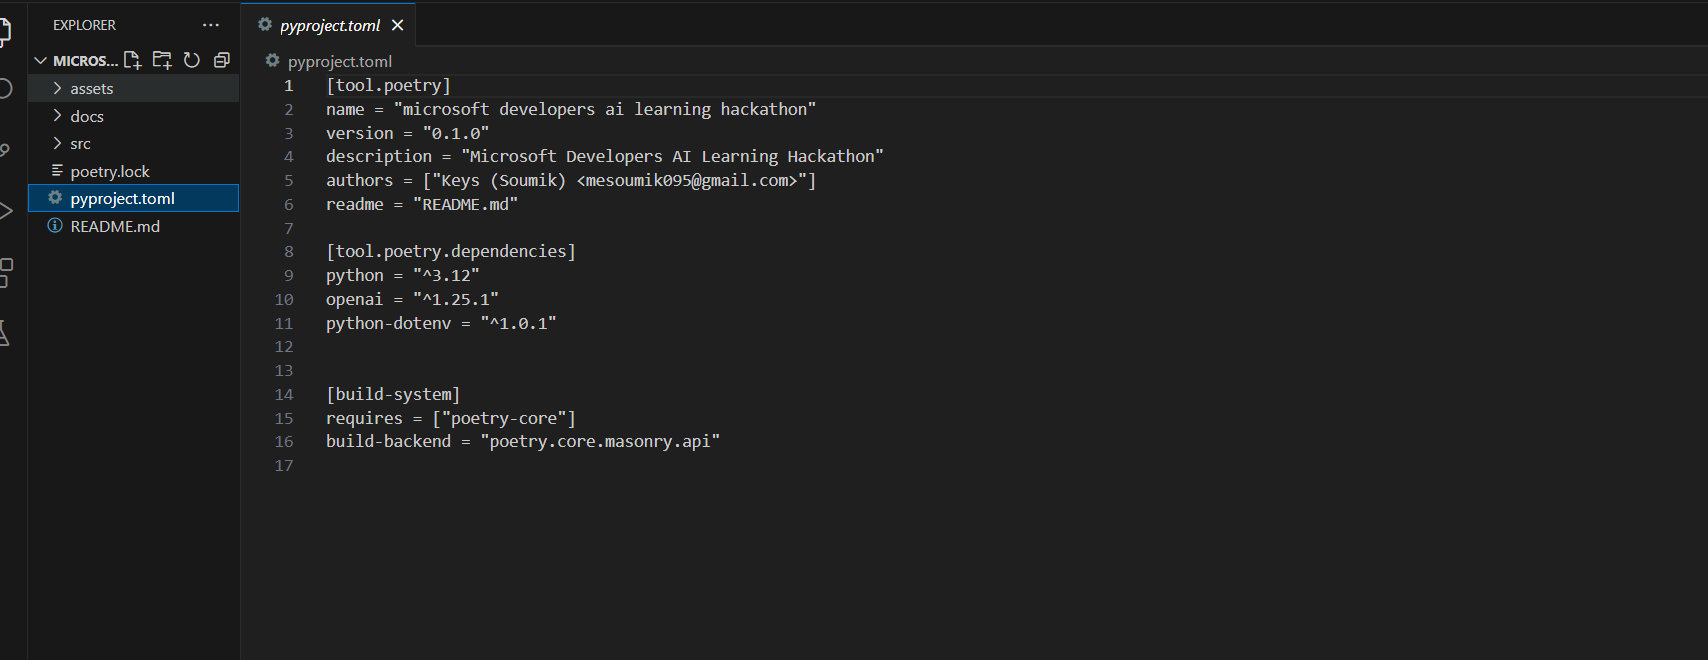Open the Explorer view in activity bar
Viewport: 1708px width, 660px height.
(x=5, y=31)
